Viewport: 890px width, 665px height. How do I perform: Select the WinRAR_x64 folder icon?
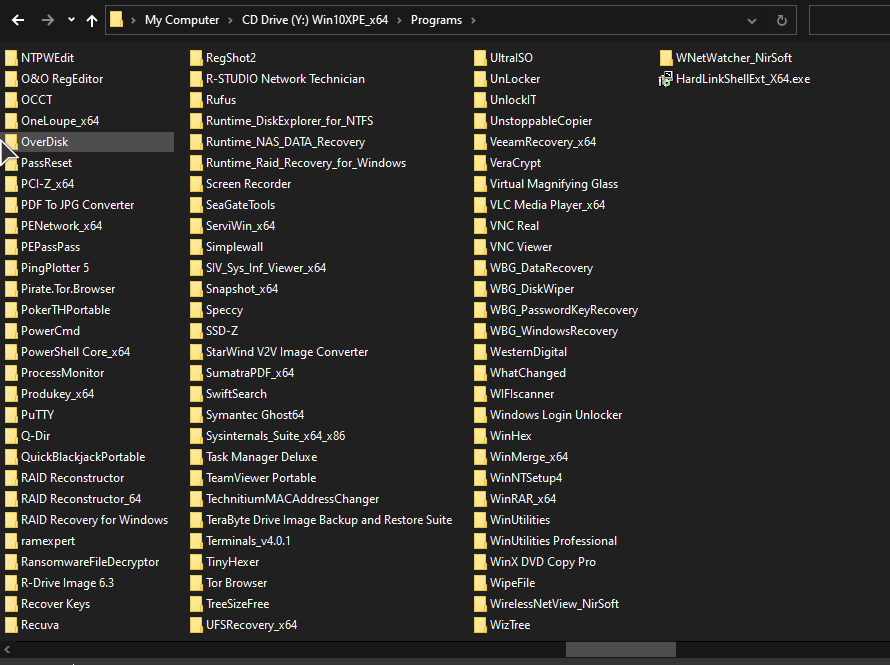480,499
